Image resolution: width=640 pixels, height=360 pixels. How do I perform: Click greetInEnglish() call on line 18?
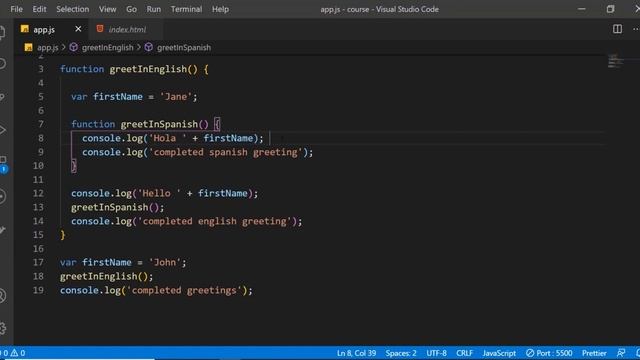106,276
